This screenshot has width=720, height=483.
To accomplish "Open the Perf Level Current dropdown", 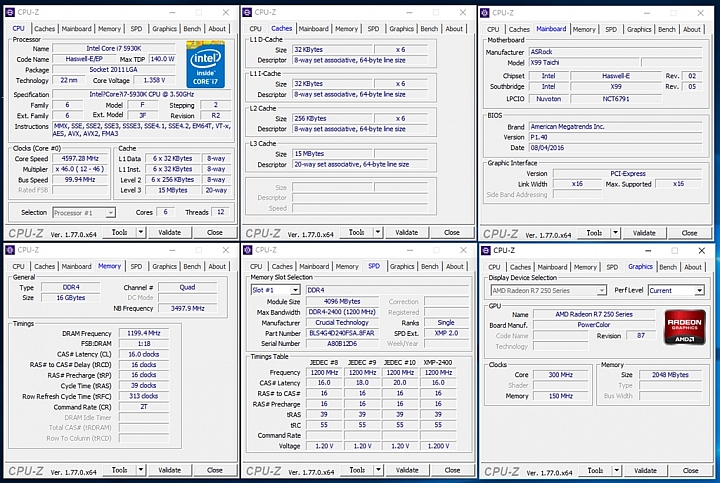I will click(x=676, y=291).
